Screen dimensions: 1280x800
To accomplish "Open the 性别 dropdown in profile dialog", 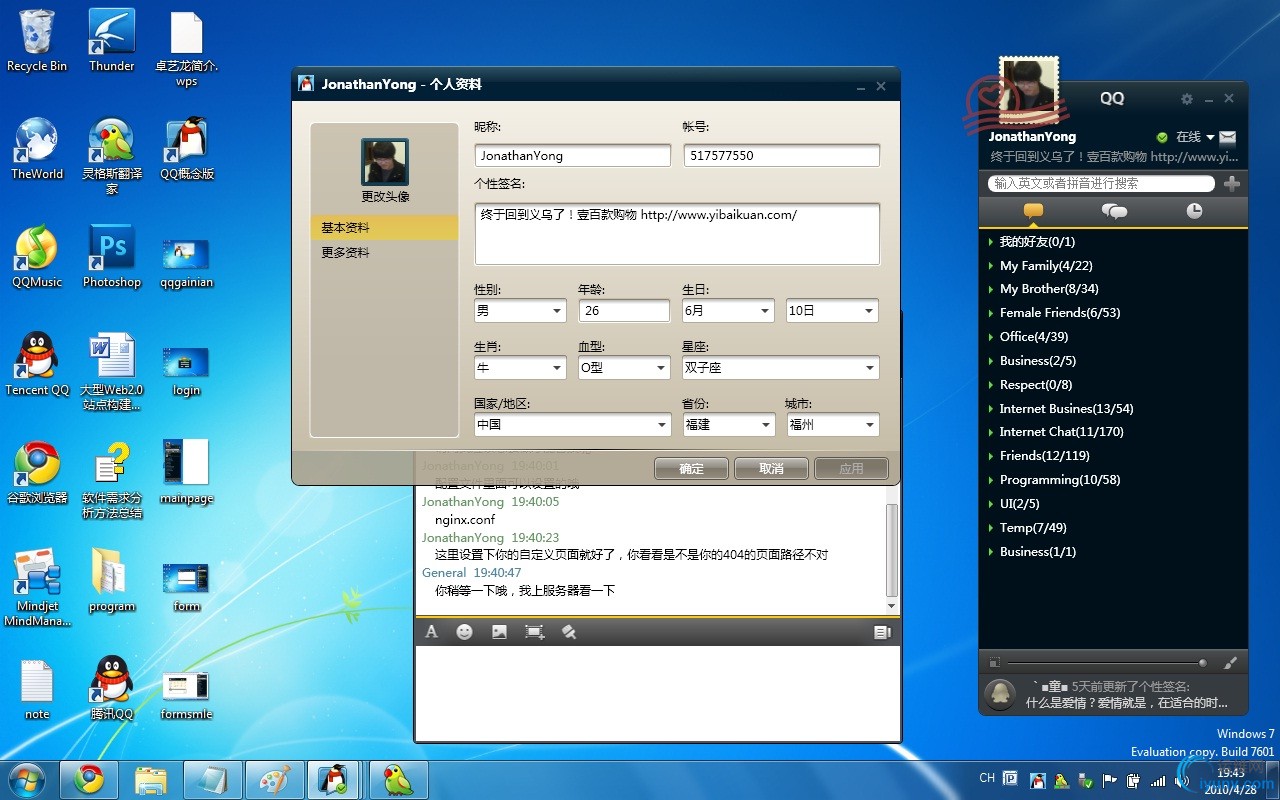I will point(520,311).
